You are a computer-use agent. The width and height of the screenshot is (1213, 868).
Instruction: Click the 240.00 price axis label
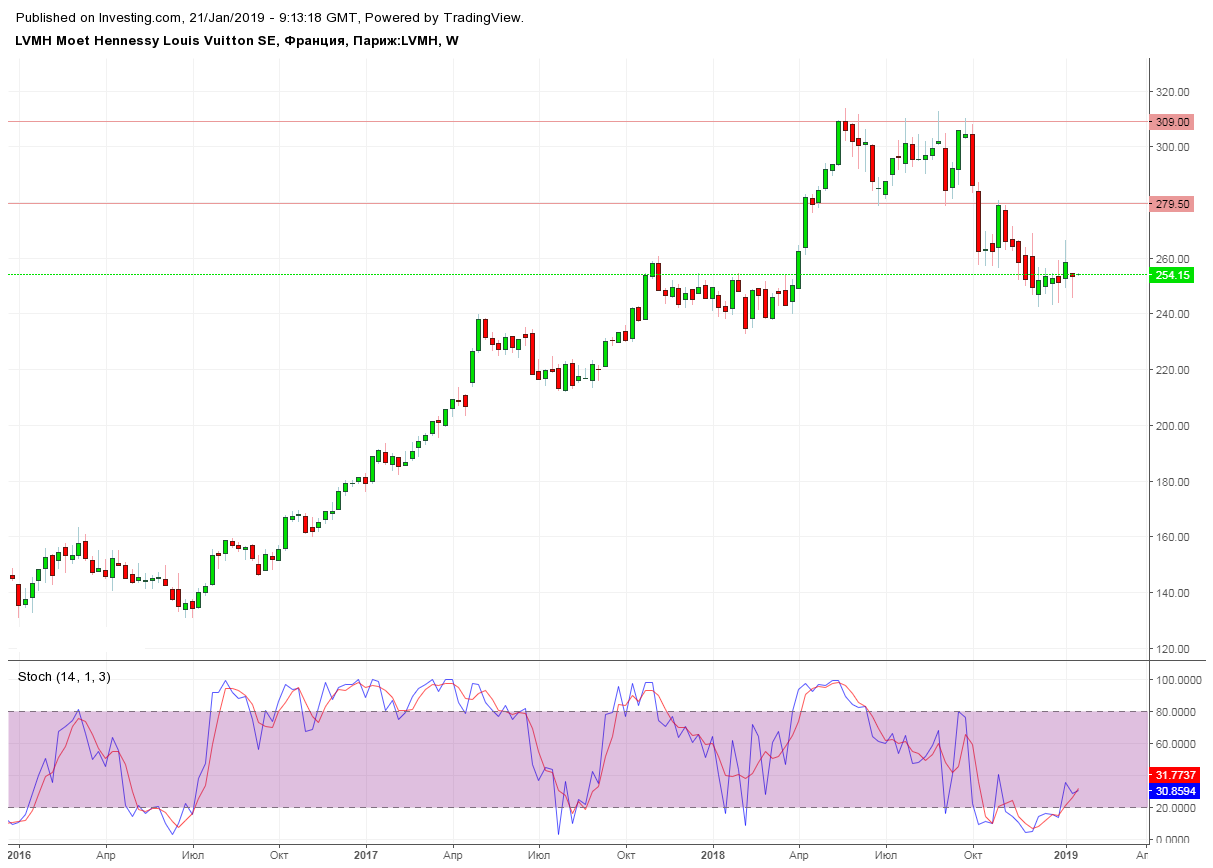(1172, 314)
